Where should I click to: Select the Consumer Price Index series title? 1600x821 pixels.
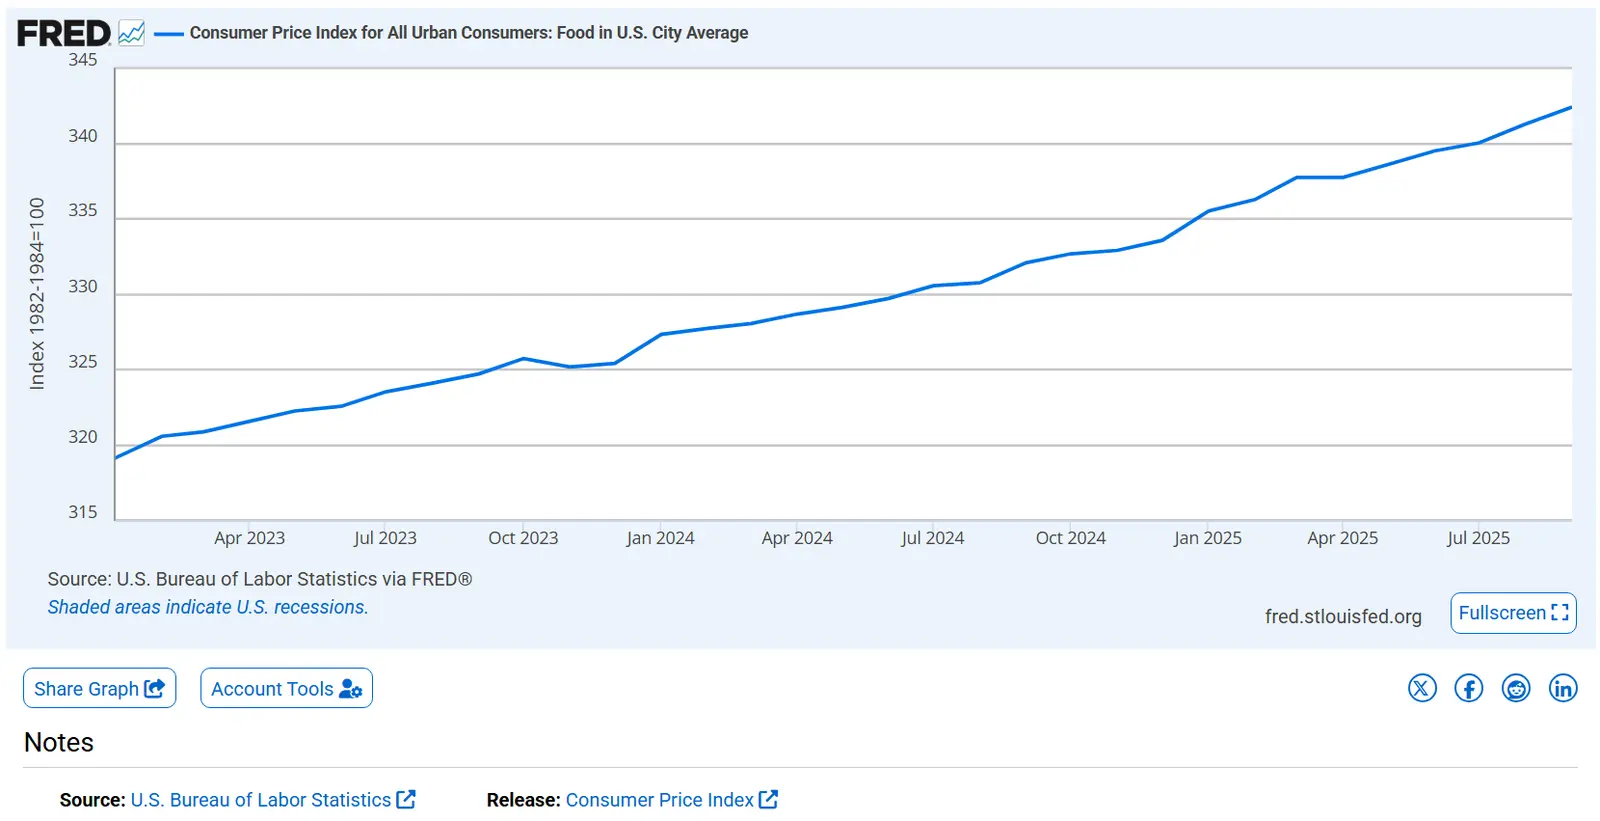point(468,33)
